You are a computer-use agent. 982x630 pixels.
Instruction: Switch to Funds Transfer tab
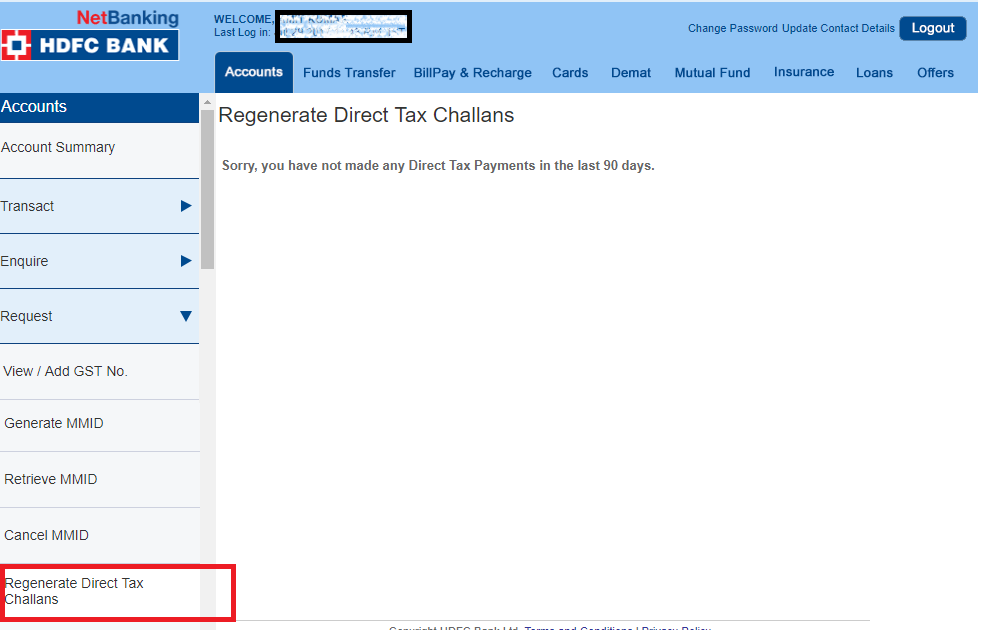[x=349, y=73]
